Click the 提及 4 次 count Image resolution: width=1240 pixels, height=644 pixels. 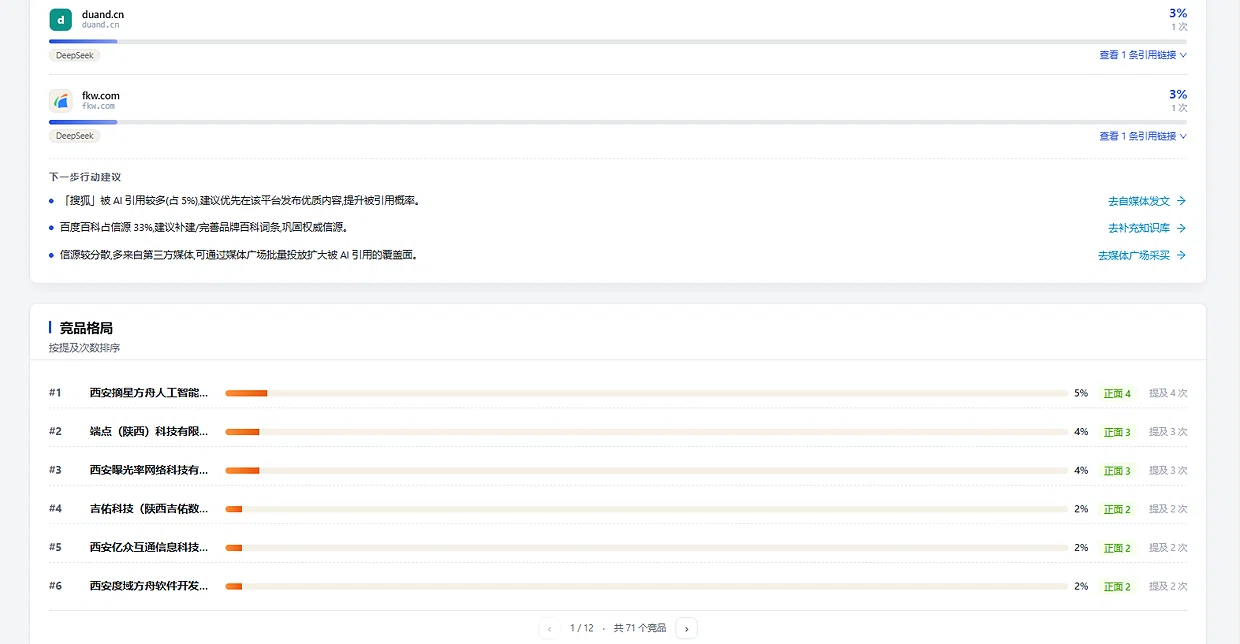(x=1168, y=393)
